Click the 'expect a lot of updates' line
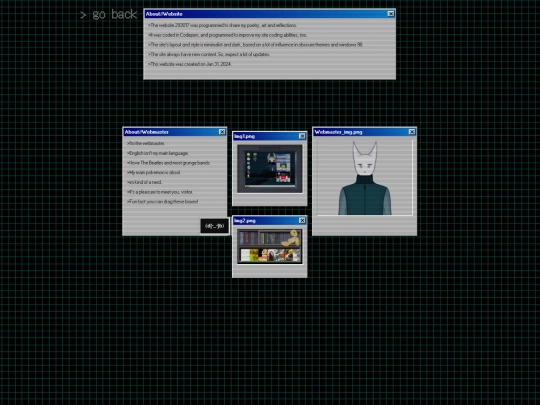Viewport: 540px width, 405px height. click(x=209, y=54)
